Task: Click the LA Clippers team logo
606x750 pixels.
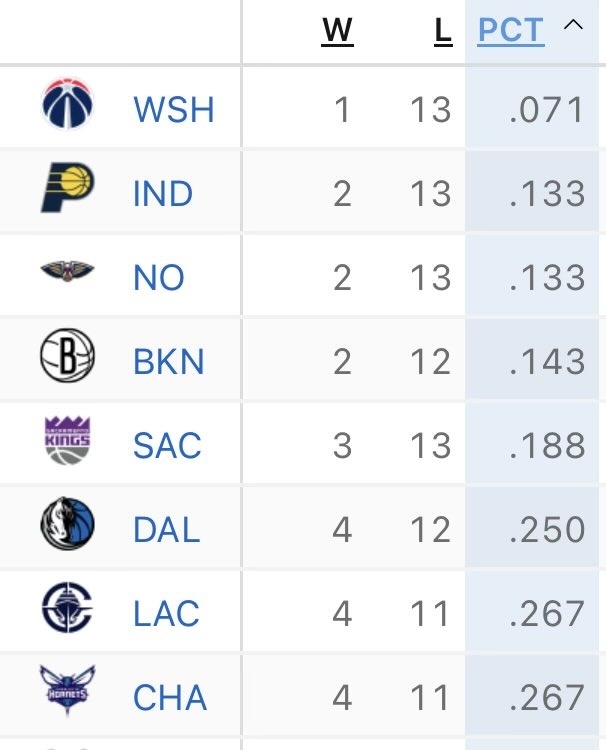Action: pos(67,609)
